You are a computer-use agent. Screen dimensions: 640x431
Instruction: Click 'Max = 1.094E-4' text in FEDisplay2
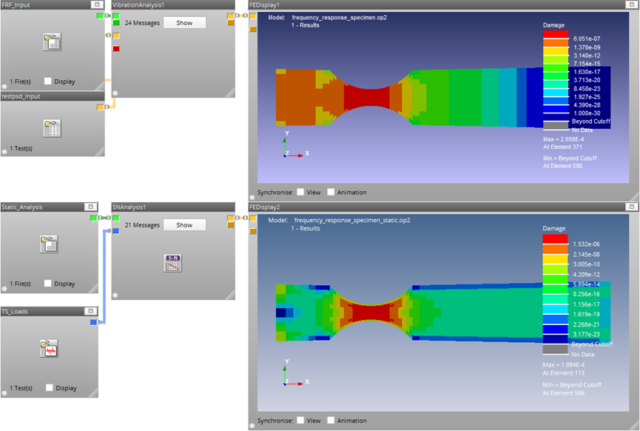(x=563, y=364)
